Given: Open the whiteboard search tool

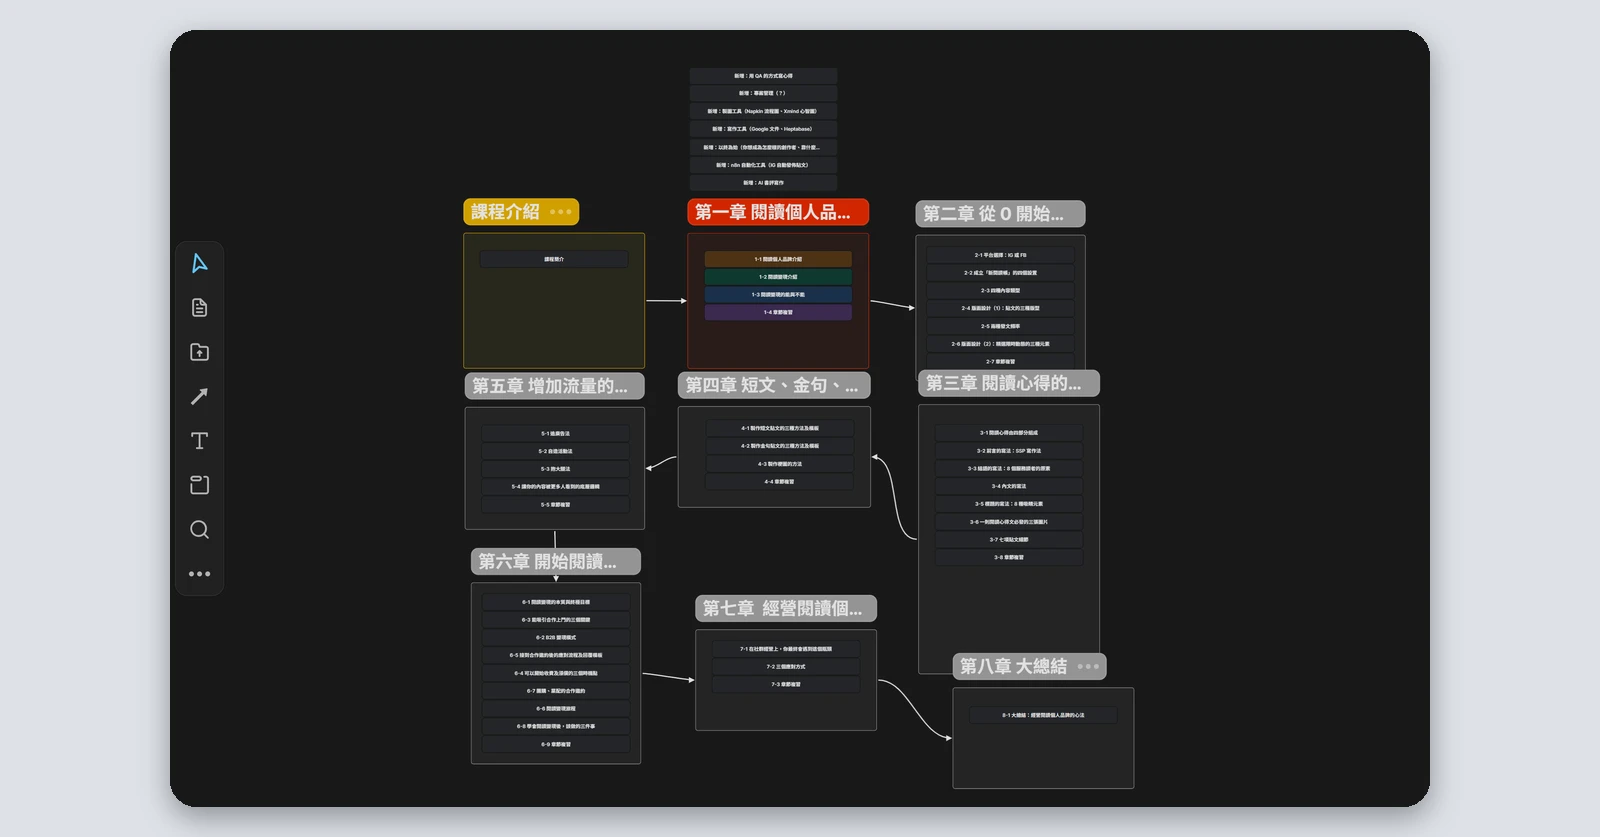Looking at the screenshot, I should click(199, 530).
